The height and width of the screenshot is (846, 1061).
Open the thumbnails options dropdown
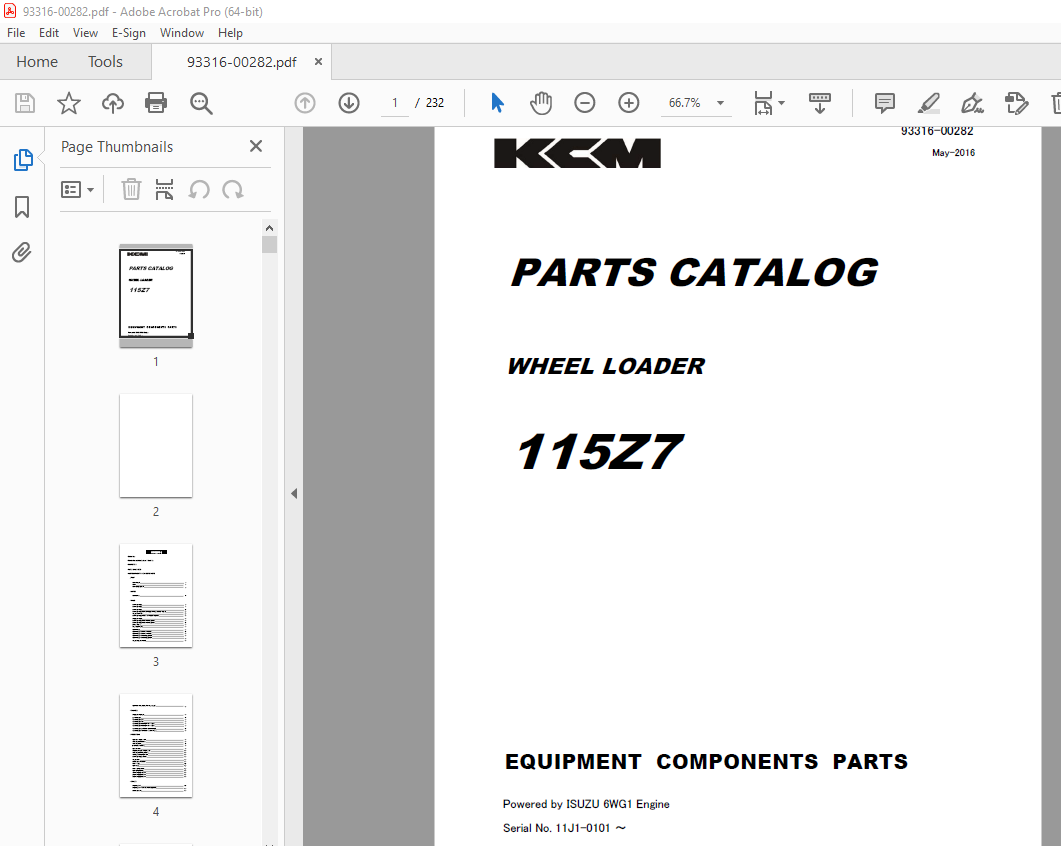click(x=77, y=190)
